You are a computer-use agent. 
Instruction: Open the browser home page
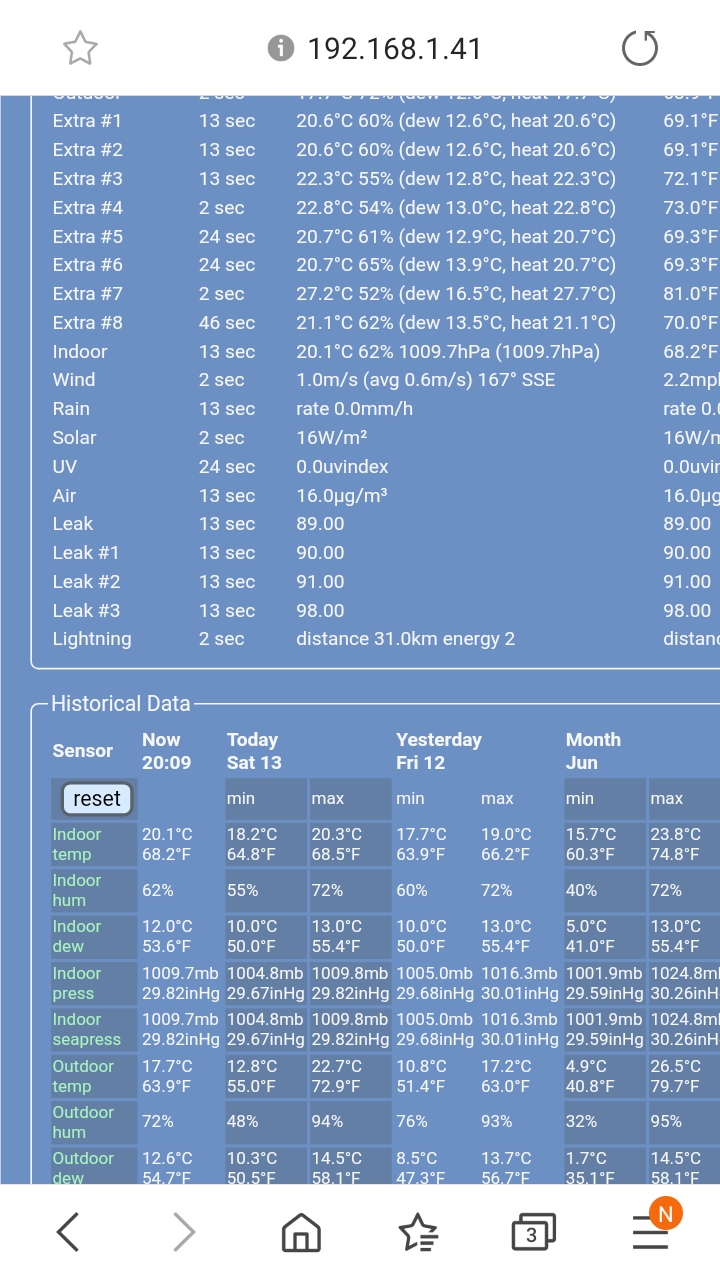300,1233
